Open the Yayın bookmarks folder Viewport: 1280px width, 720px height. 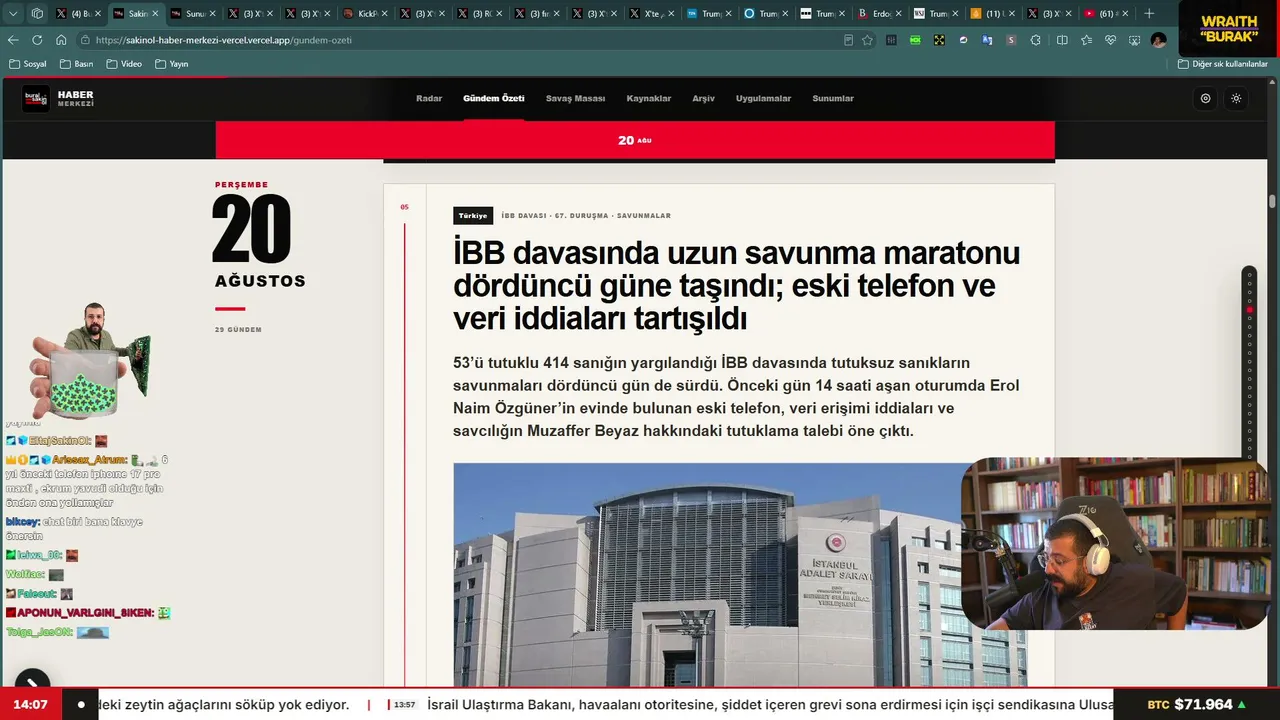tap(171, 64)
